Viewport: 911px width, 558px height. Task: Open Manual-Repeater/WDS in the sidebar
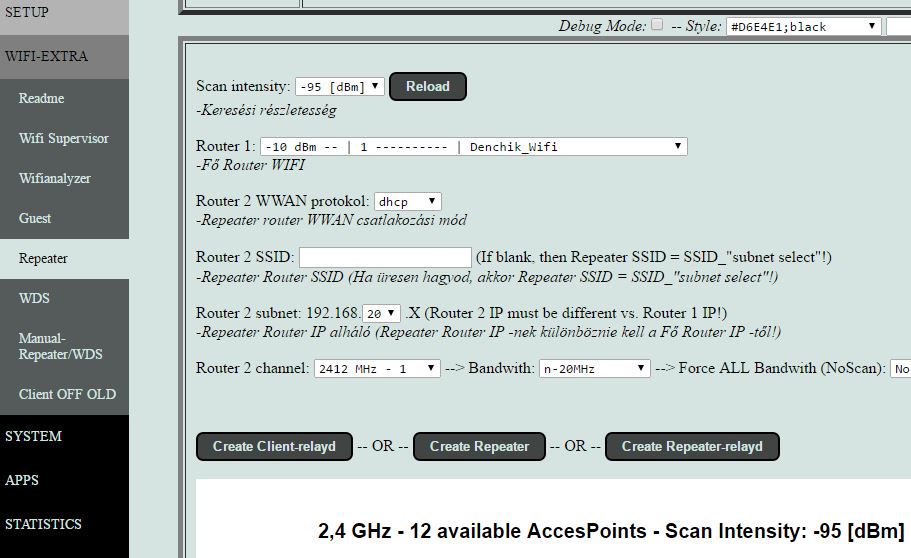(x=64, y=346)
